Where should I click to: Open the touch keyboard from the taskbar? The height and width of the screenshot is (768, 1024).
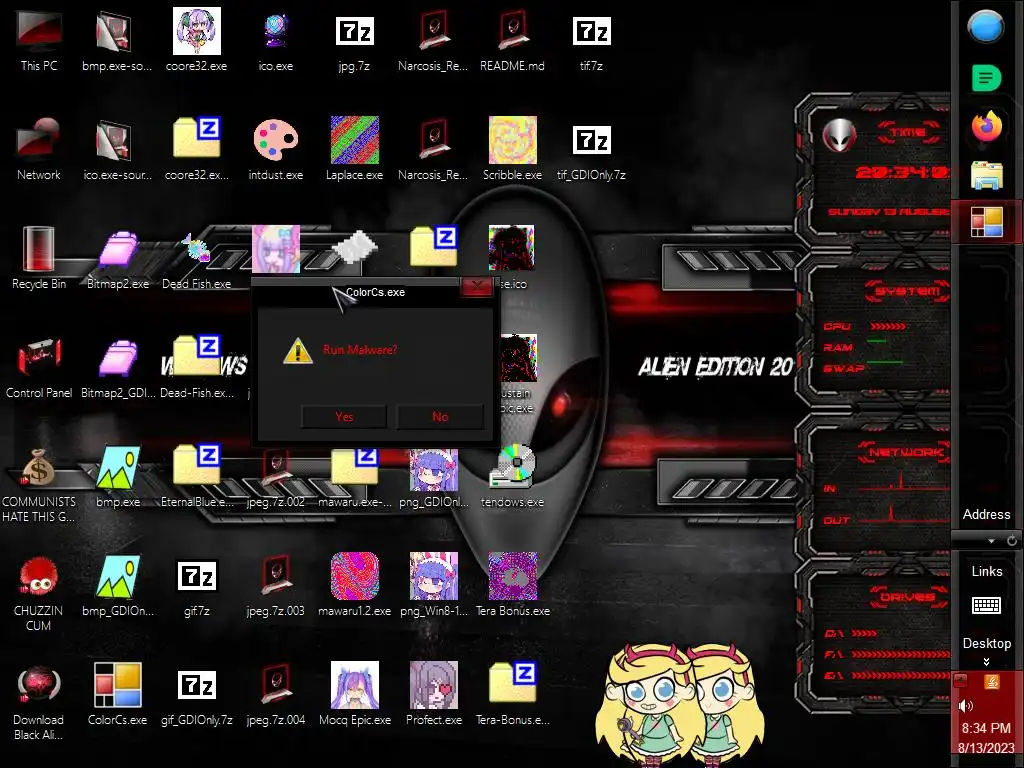(x=986, y=605)
